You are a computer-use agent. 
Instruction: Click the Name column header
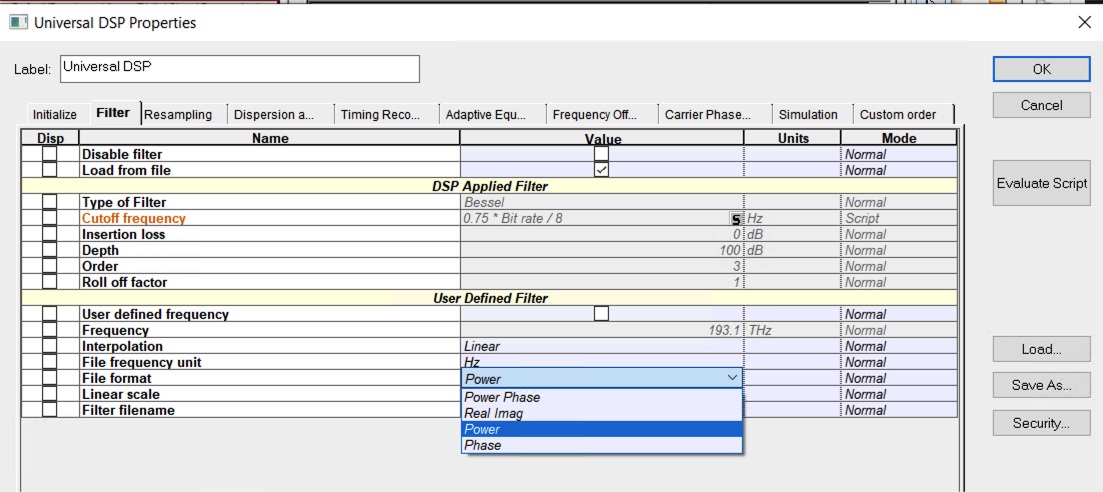[270, 138]
